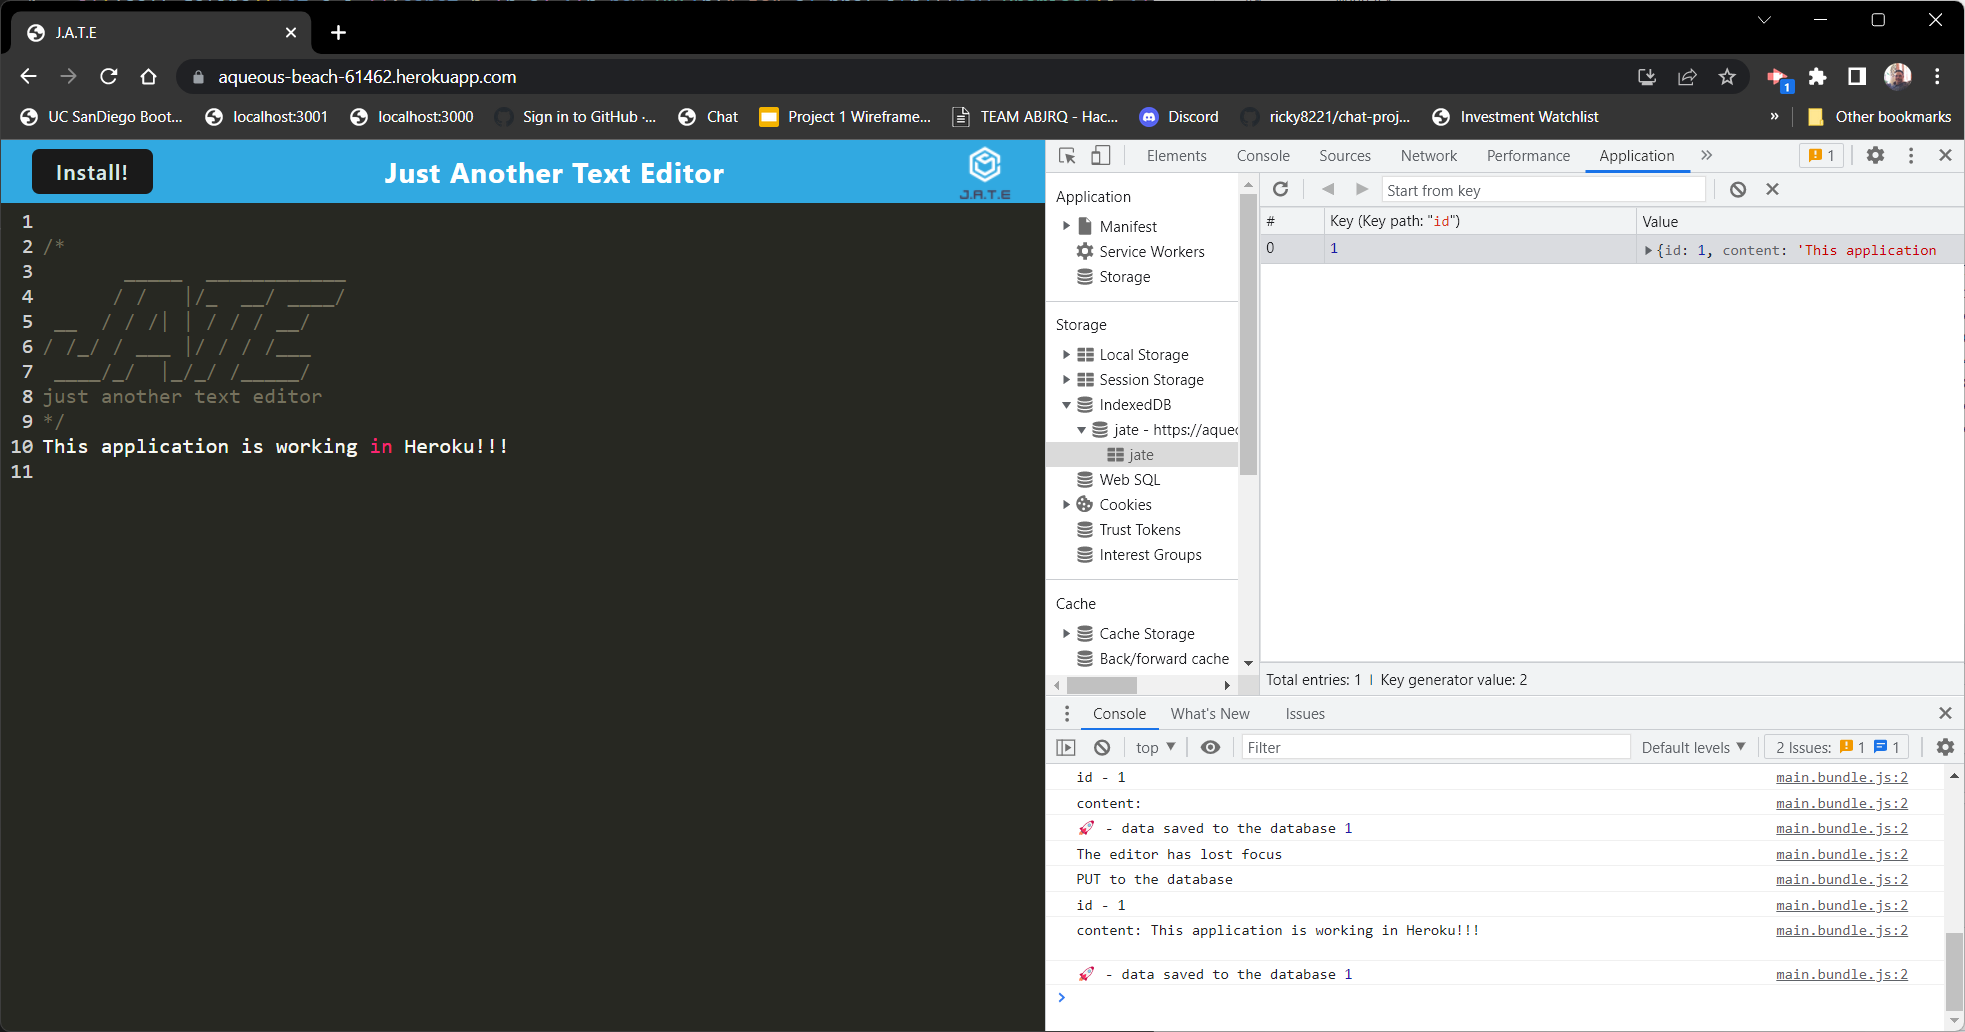Clear the console with the clear icon

(1100, 747)
